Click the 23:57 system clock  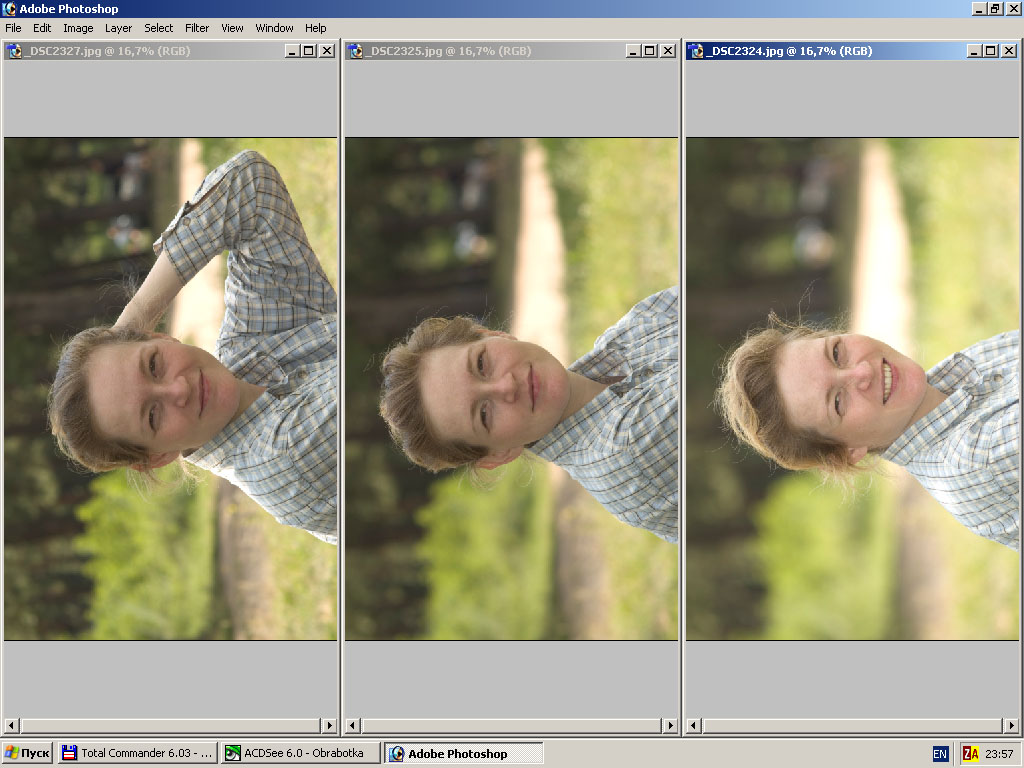point(999,754)
